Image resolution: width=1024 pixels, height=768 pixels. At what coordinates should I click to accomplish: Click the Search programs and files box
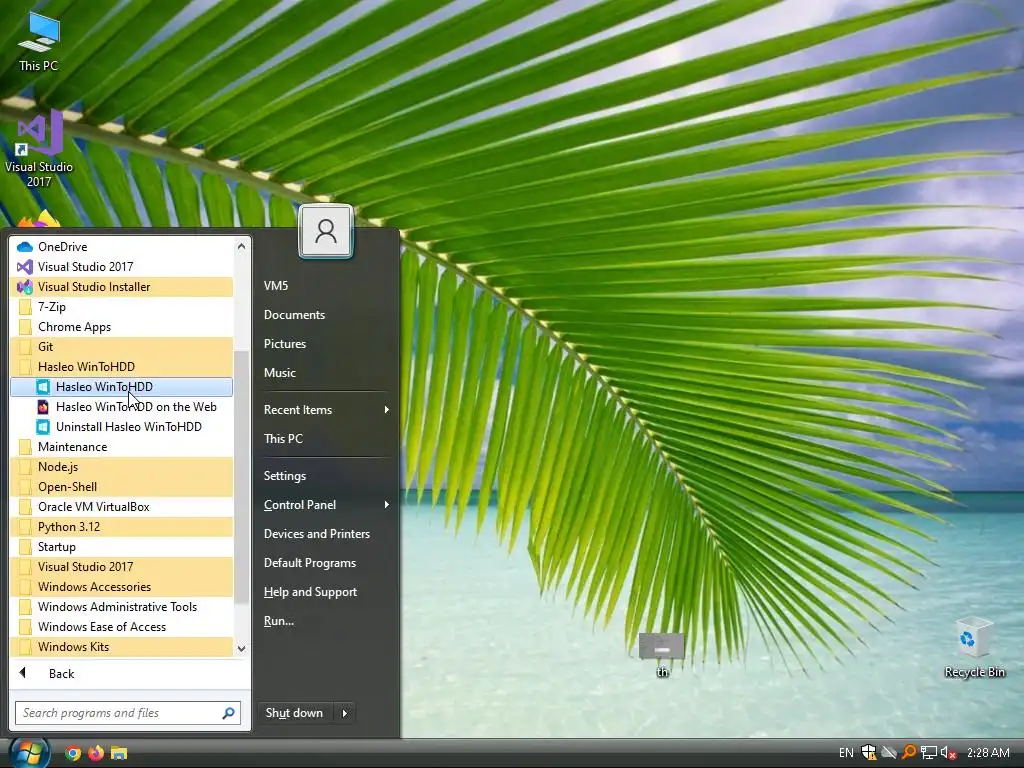pyautogui.click(x=128, y=713)
